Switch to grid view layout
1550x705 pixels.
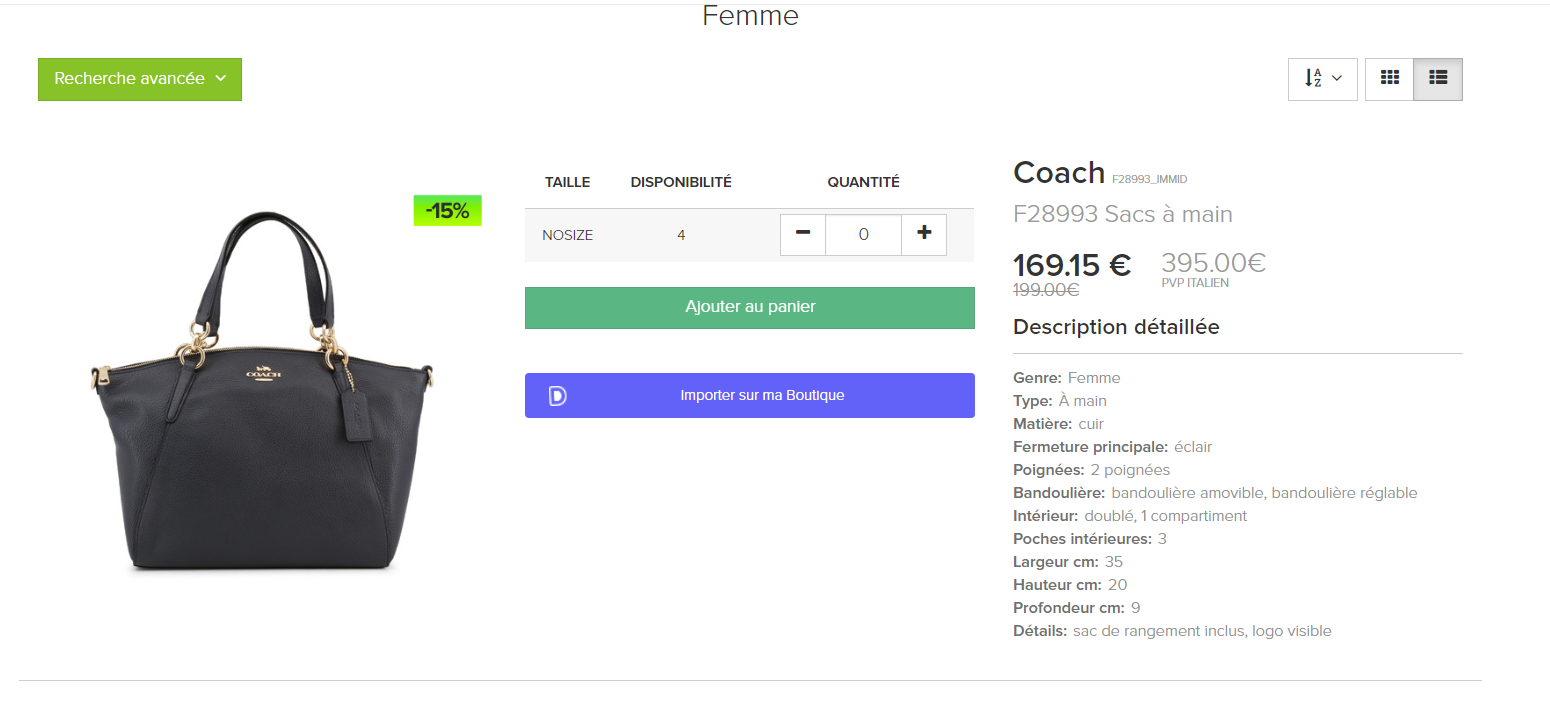(x=1389, y=78)
